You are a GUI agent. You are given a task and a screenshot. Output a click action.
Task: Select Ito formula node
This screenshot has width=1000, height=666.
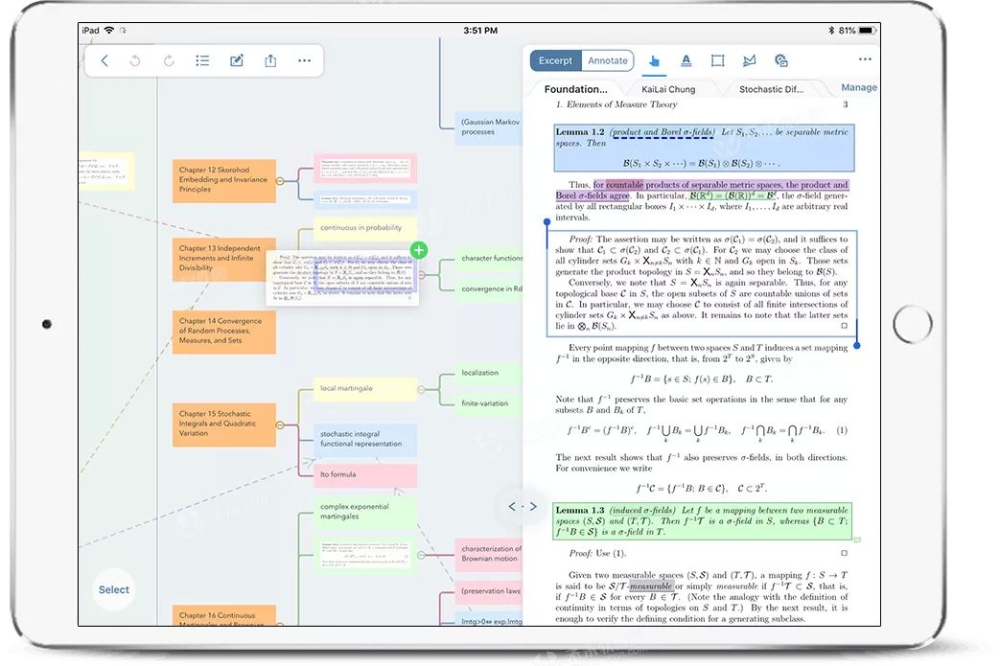click(365, 475)
